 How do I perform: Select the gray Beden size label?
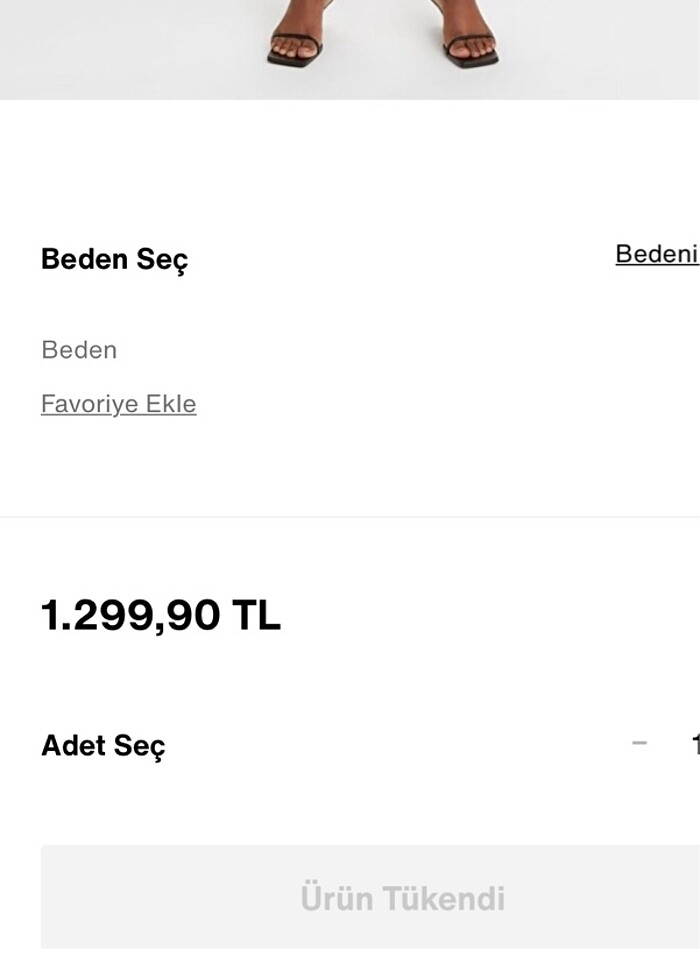pyautogui.click(x=79, y=350)
